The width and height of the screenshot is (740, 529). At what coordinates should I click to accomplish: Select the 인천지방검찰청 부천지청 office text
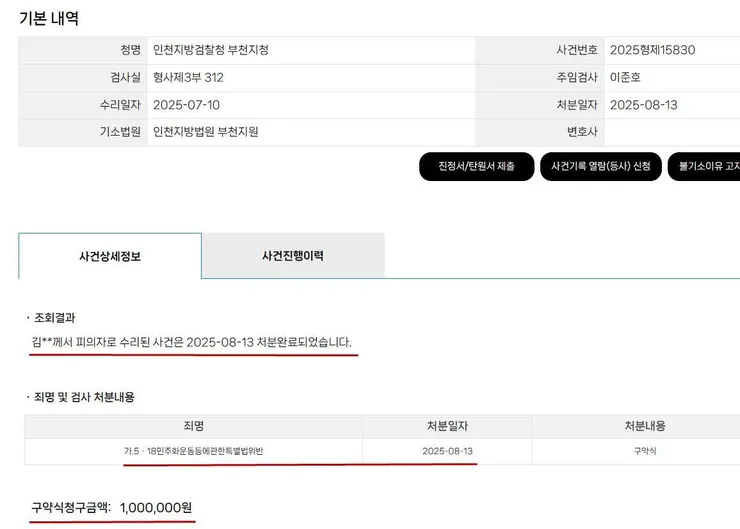pyautogui.click(x=211, y=50)
